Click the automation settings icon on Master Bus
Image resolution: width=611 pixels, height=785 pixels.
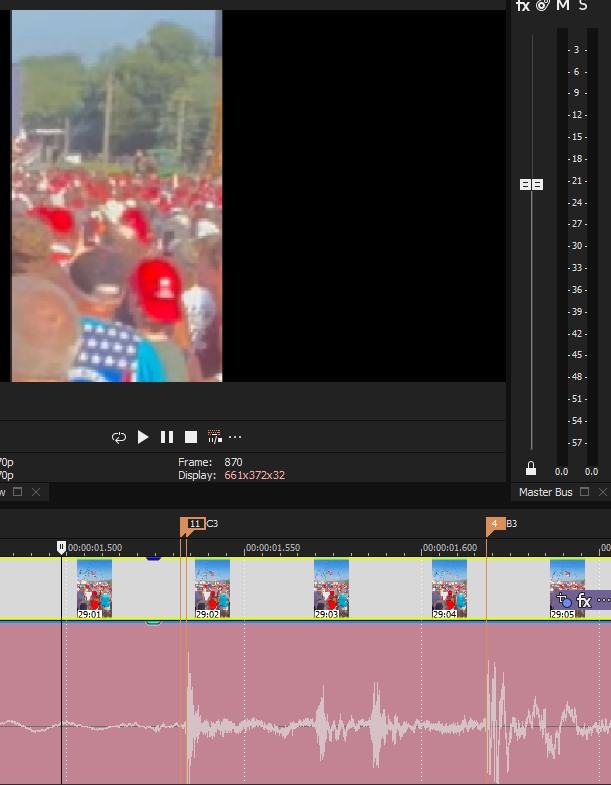pyautogui.click(x=542, y=6)
